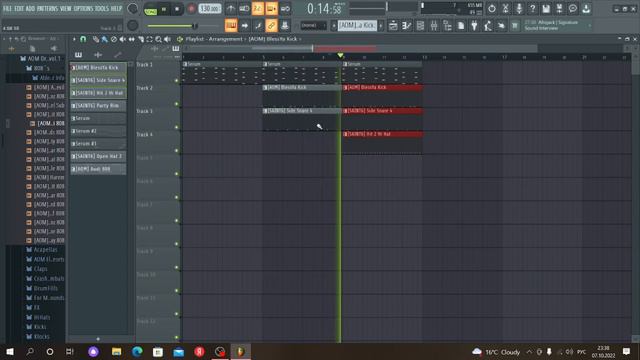Open Microsoft Edge from the taskbar
The height and width of the screenshot is (360, 640).
tap(137, 351)
